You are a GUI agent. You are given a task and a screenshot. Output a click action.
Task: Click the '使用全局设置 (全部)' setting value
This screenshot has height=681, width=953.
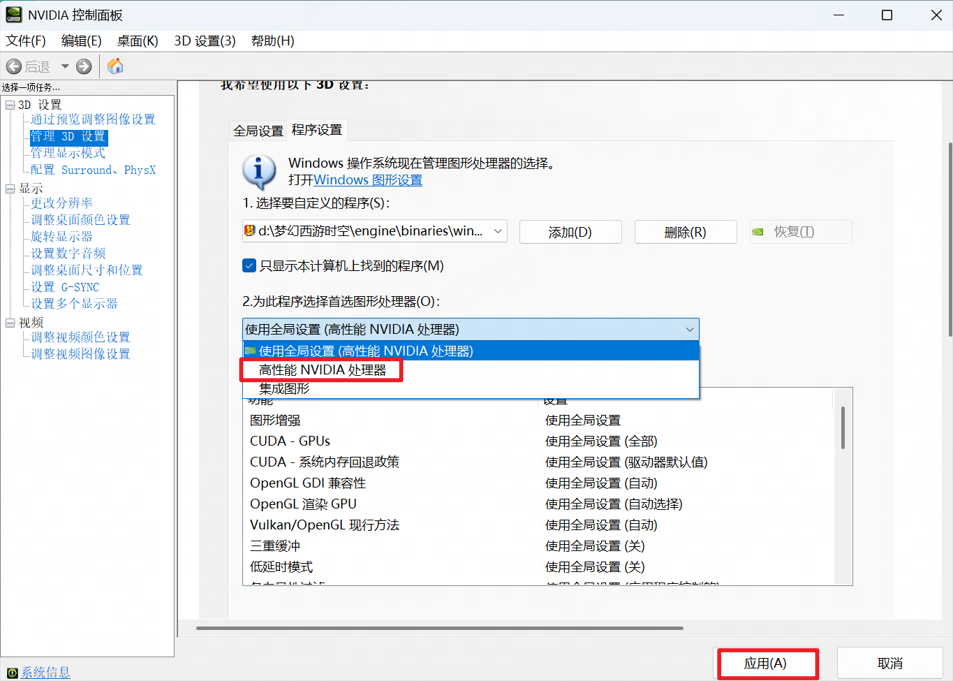coord(601,441)
